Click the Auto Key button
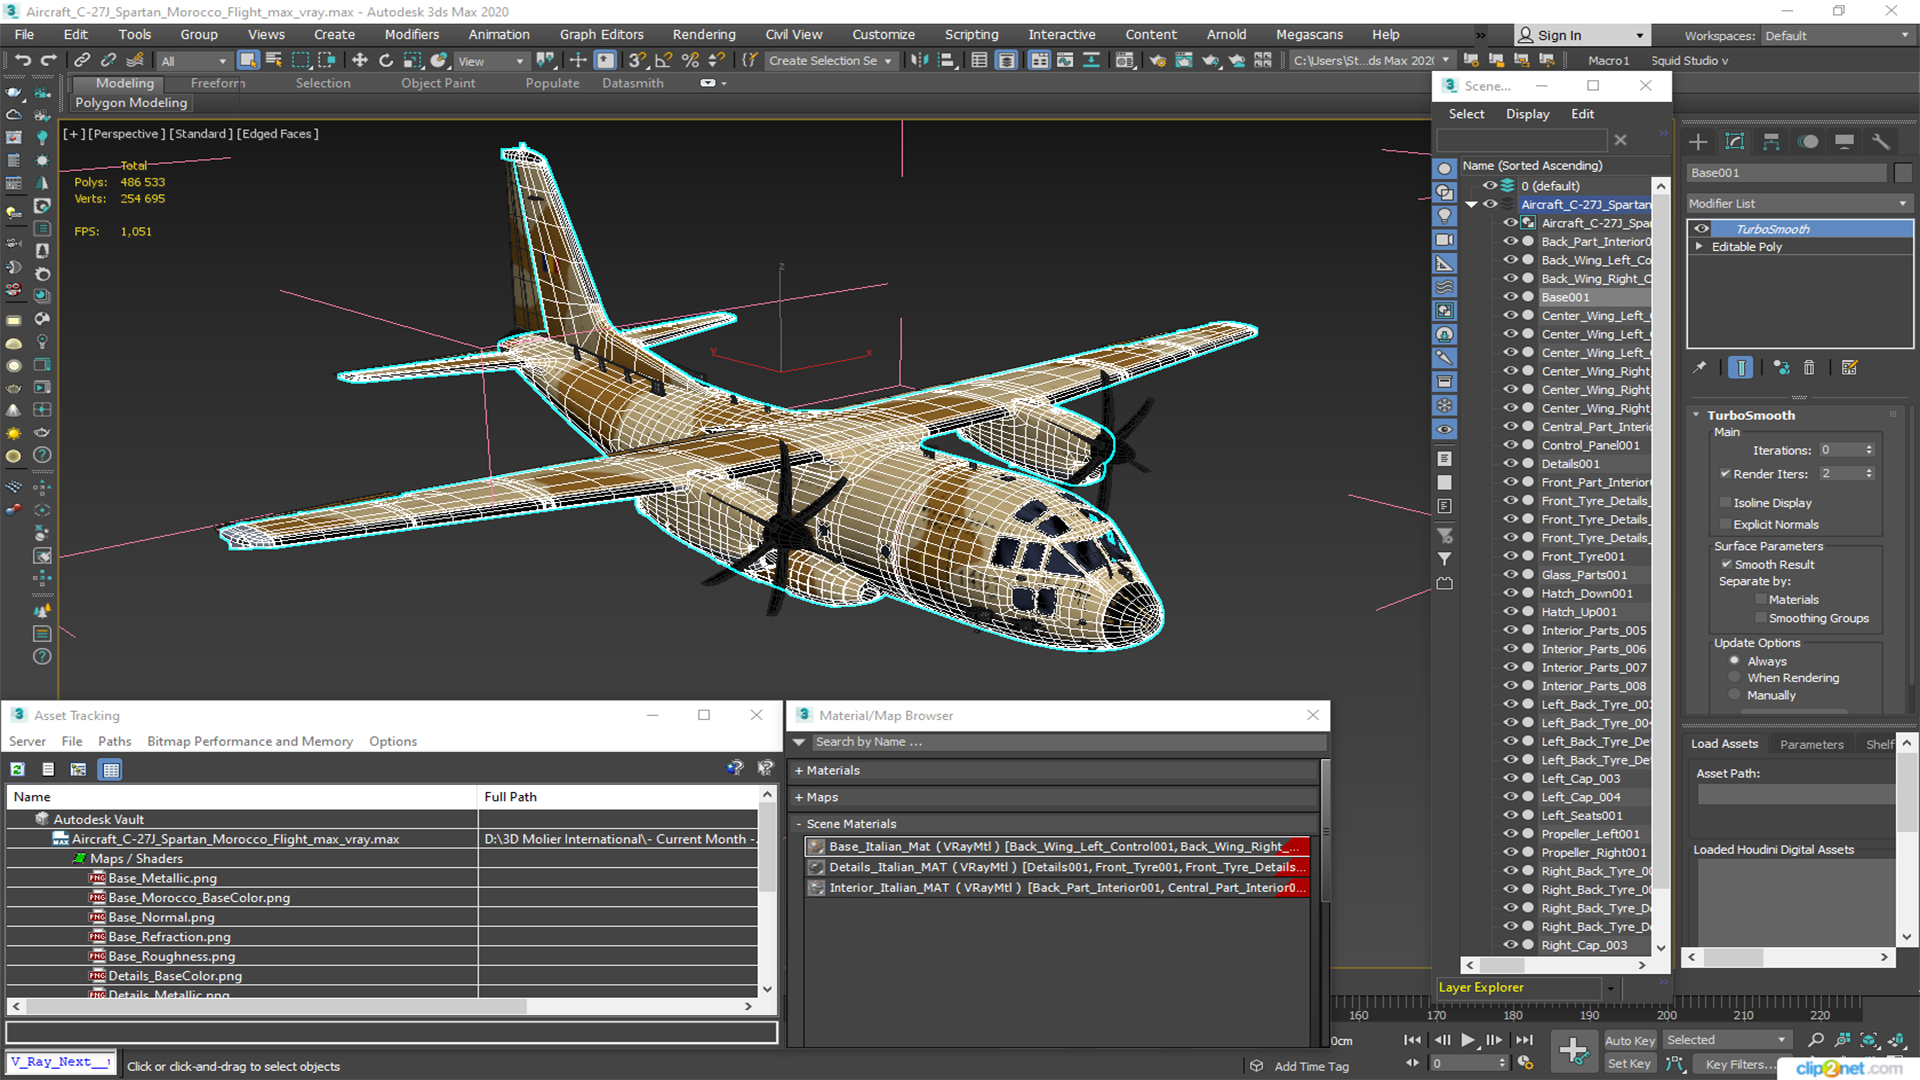This screenshot has width=1920, height=1080. point(1629,1041)
